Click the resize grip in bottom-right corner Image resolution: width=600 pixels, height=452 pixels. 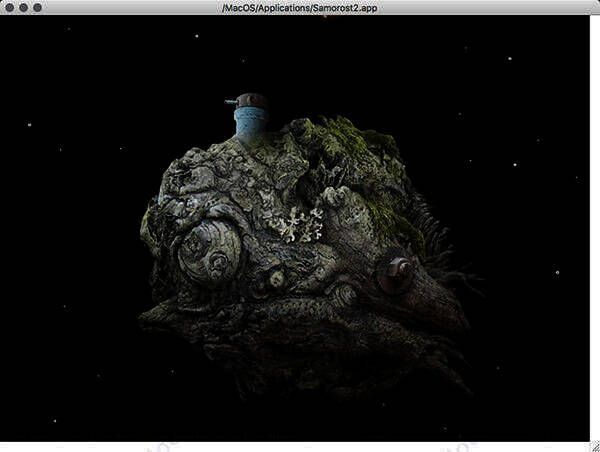tap(593, 445)
